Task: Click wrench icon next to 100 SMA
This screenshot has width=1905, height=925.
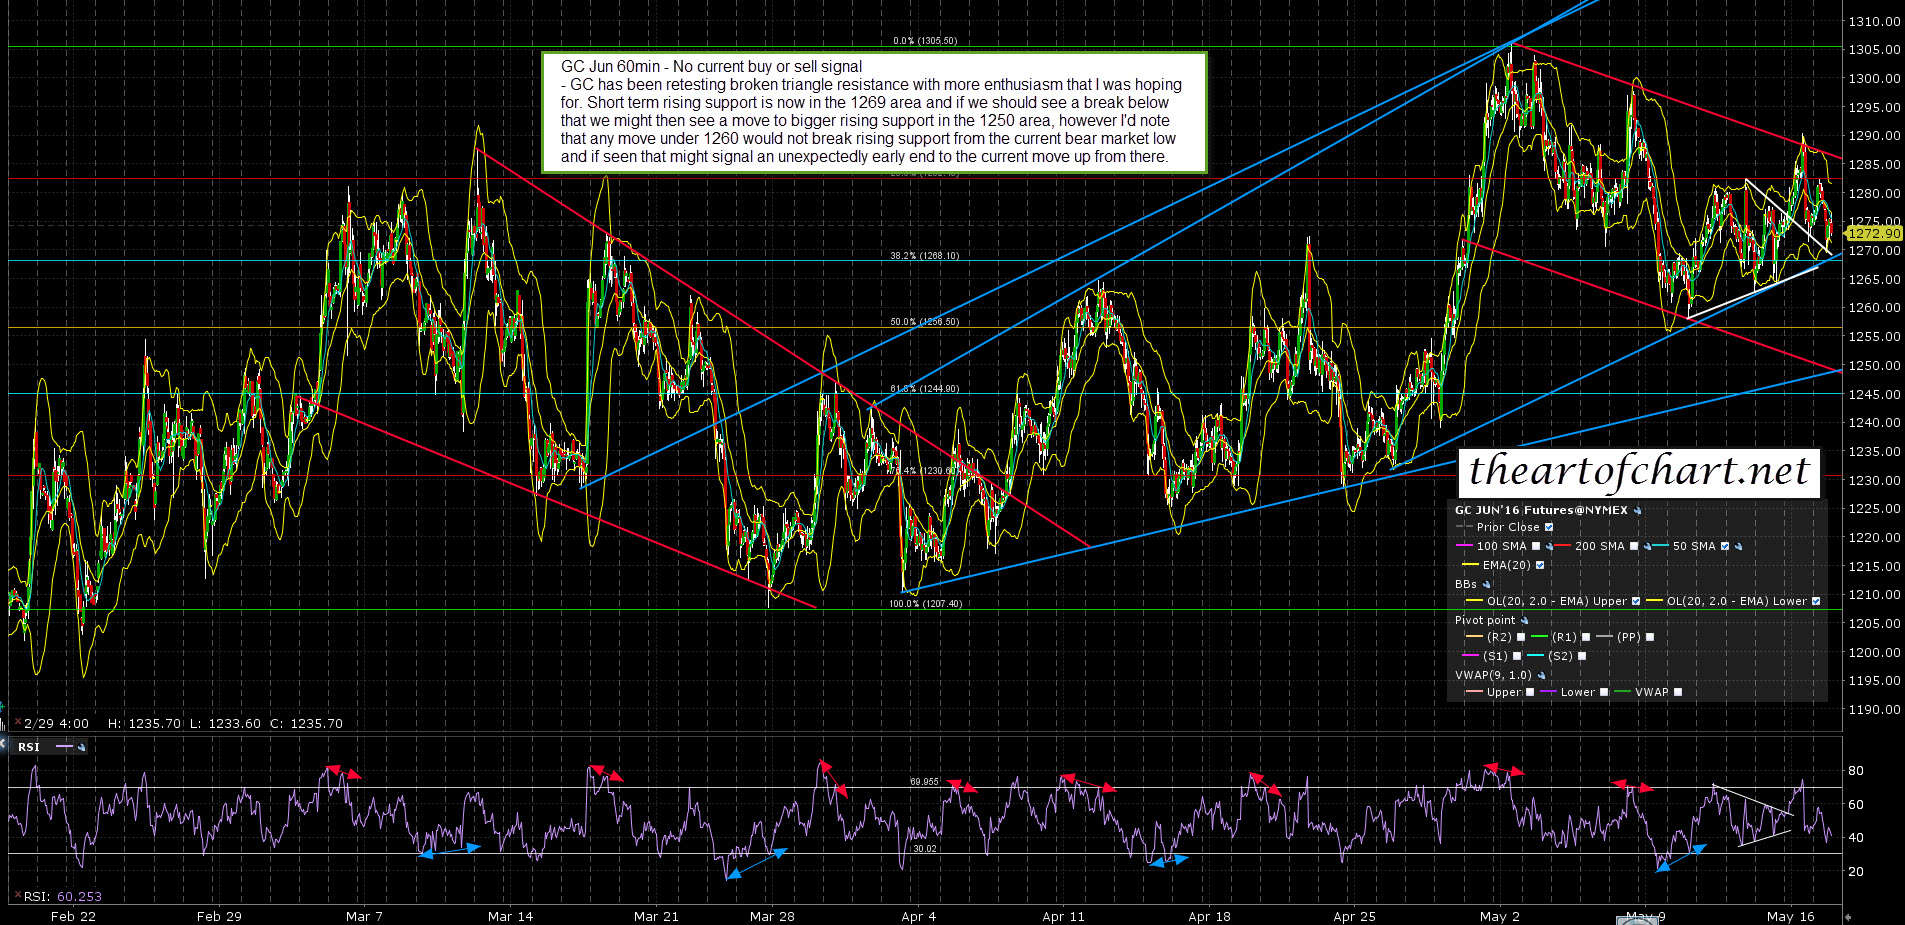Action: coord(1549,547)
